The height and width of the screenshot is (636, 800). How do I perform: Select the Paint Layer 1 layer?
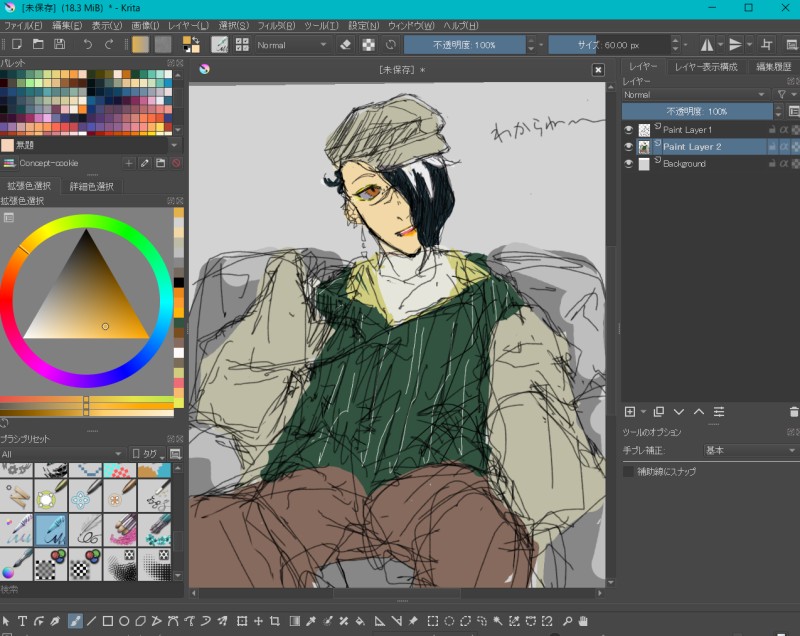click(x=688, y=130)
